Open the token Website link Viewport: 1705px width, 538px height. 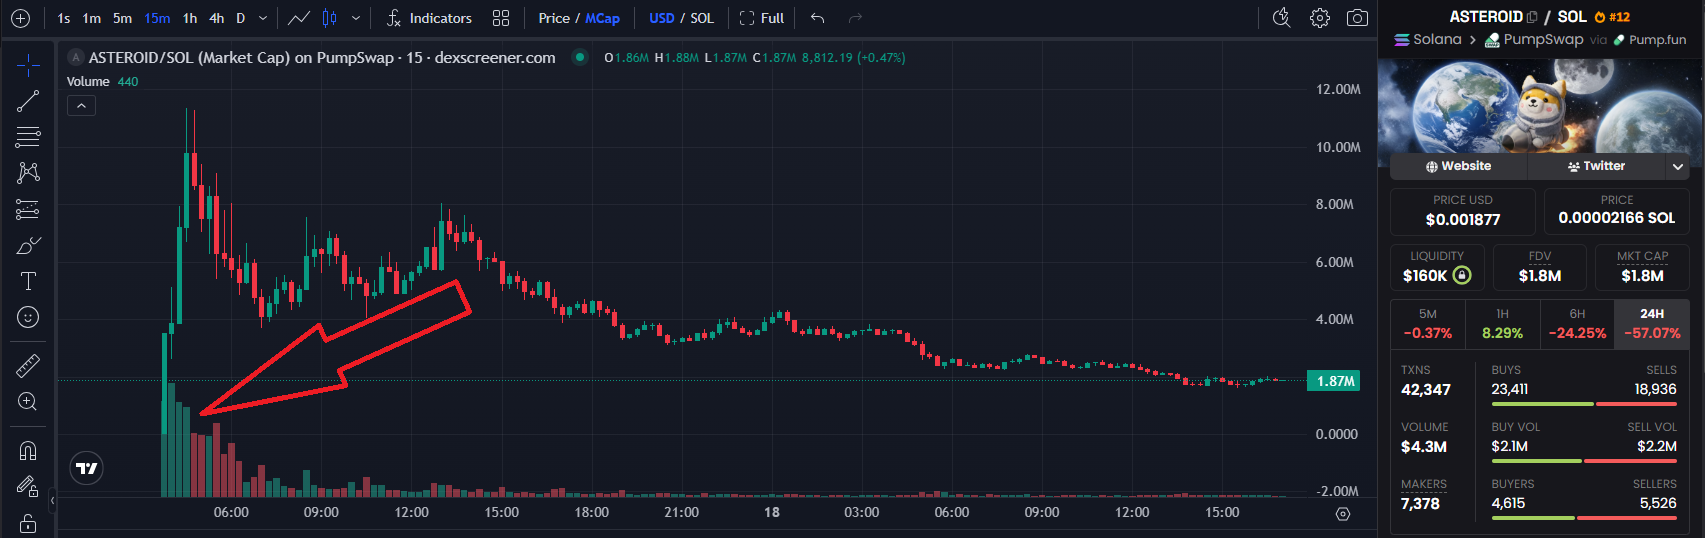pos(1458,166)
